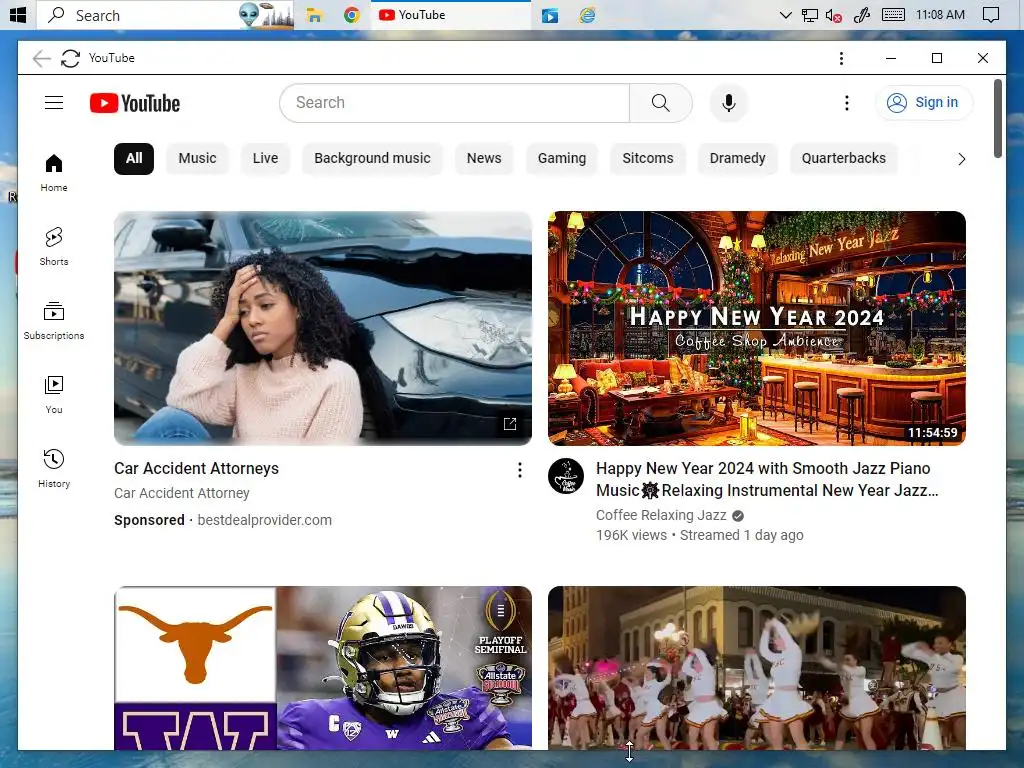Click the page vertical scrollbar
The width and height of the screenshot is (1024, 768).
click(997, 118)
